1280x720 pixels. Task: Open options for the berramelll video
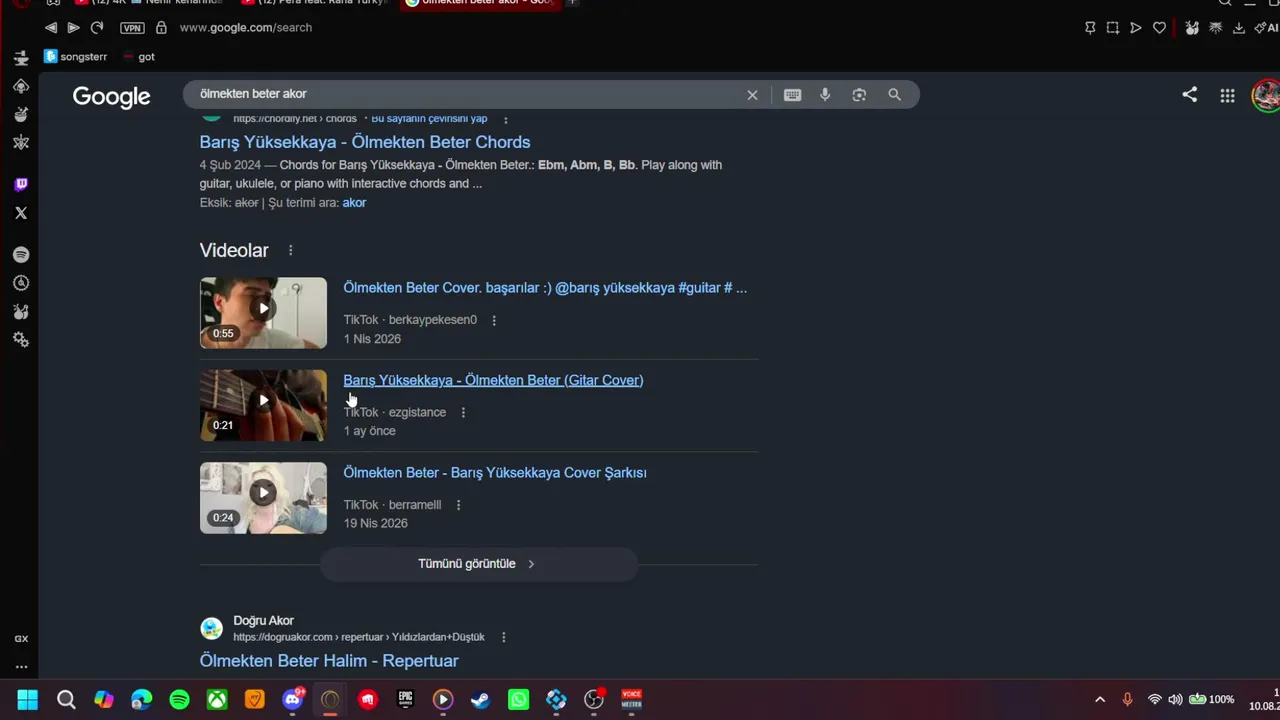(458, 505)
